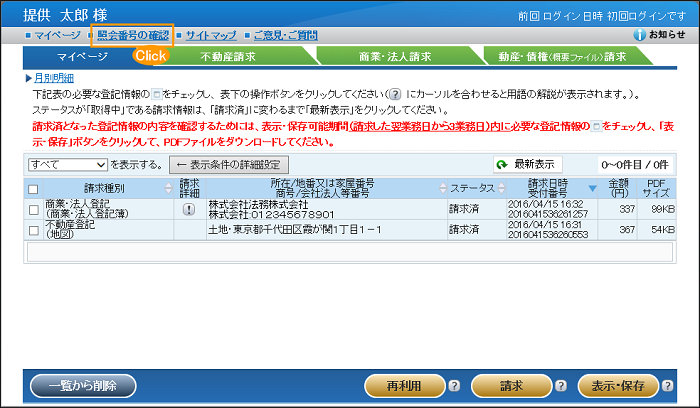Switch to the 不動産請求 tab
This screenshot has width=700, height=408.
pos(228,57)
